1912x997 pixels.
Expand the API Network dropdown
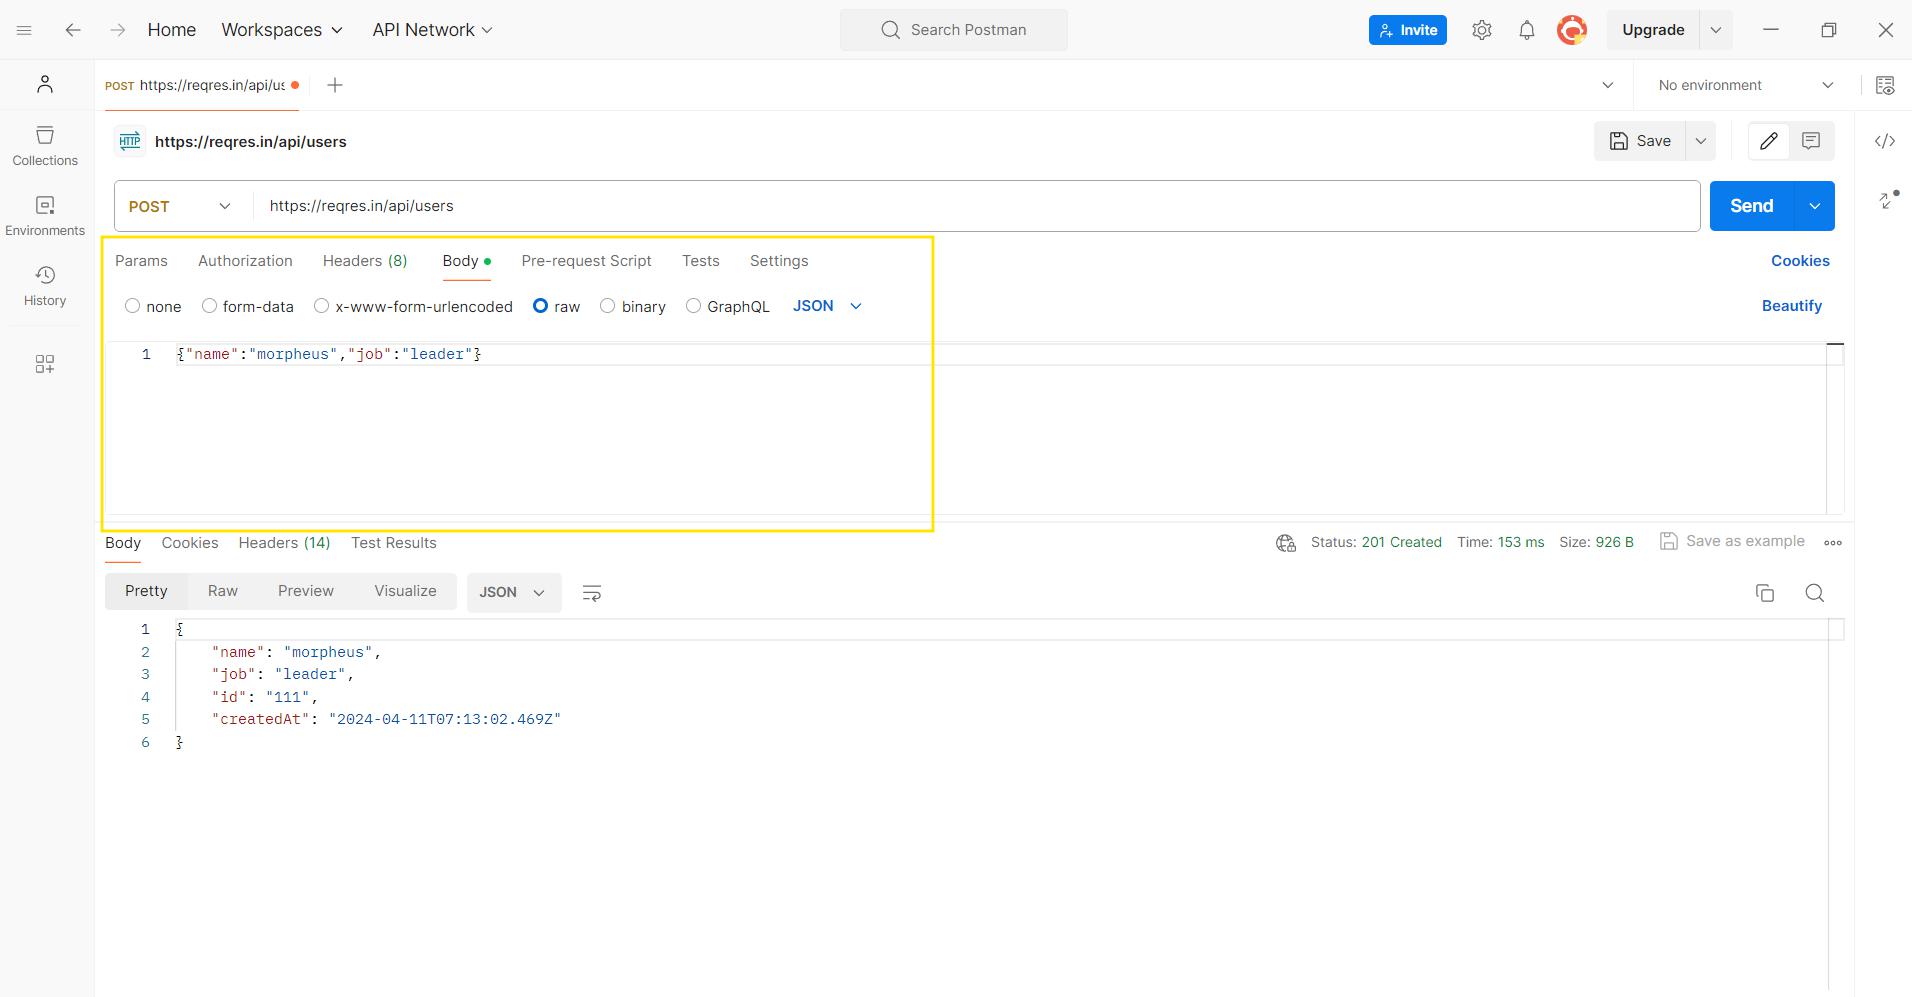click(x=433, y=30)
